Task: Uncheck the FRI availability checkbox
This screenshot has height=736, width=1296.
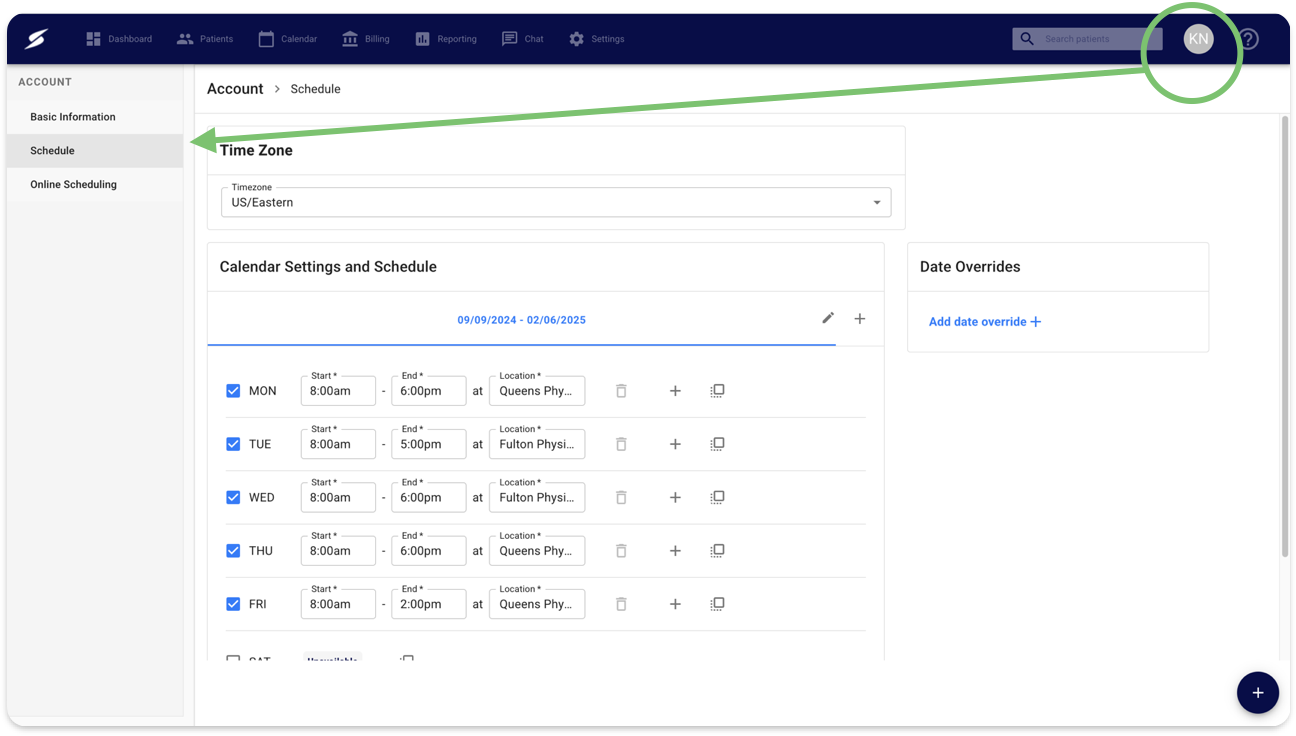Action: (x=233, y=604)
